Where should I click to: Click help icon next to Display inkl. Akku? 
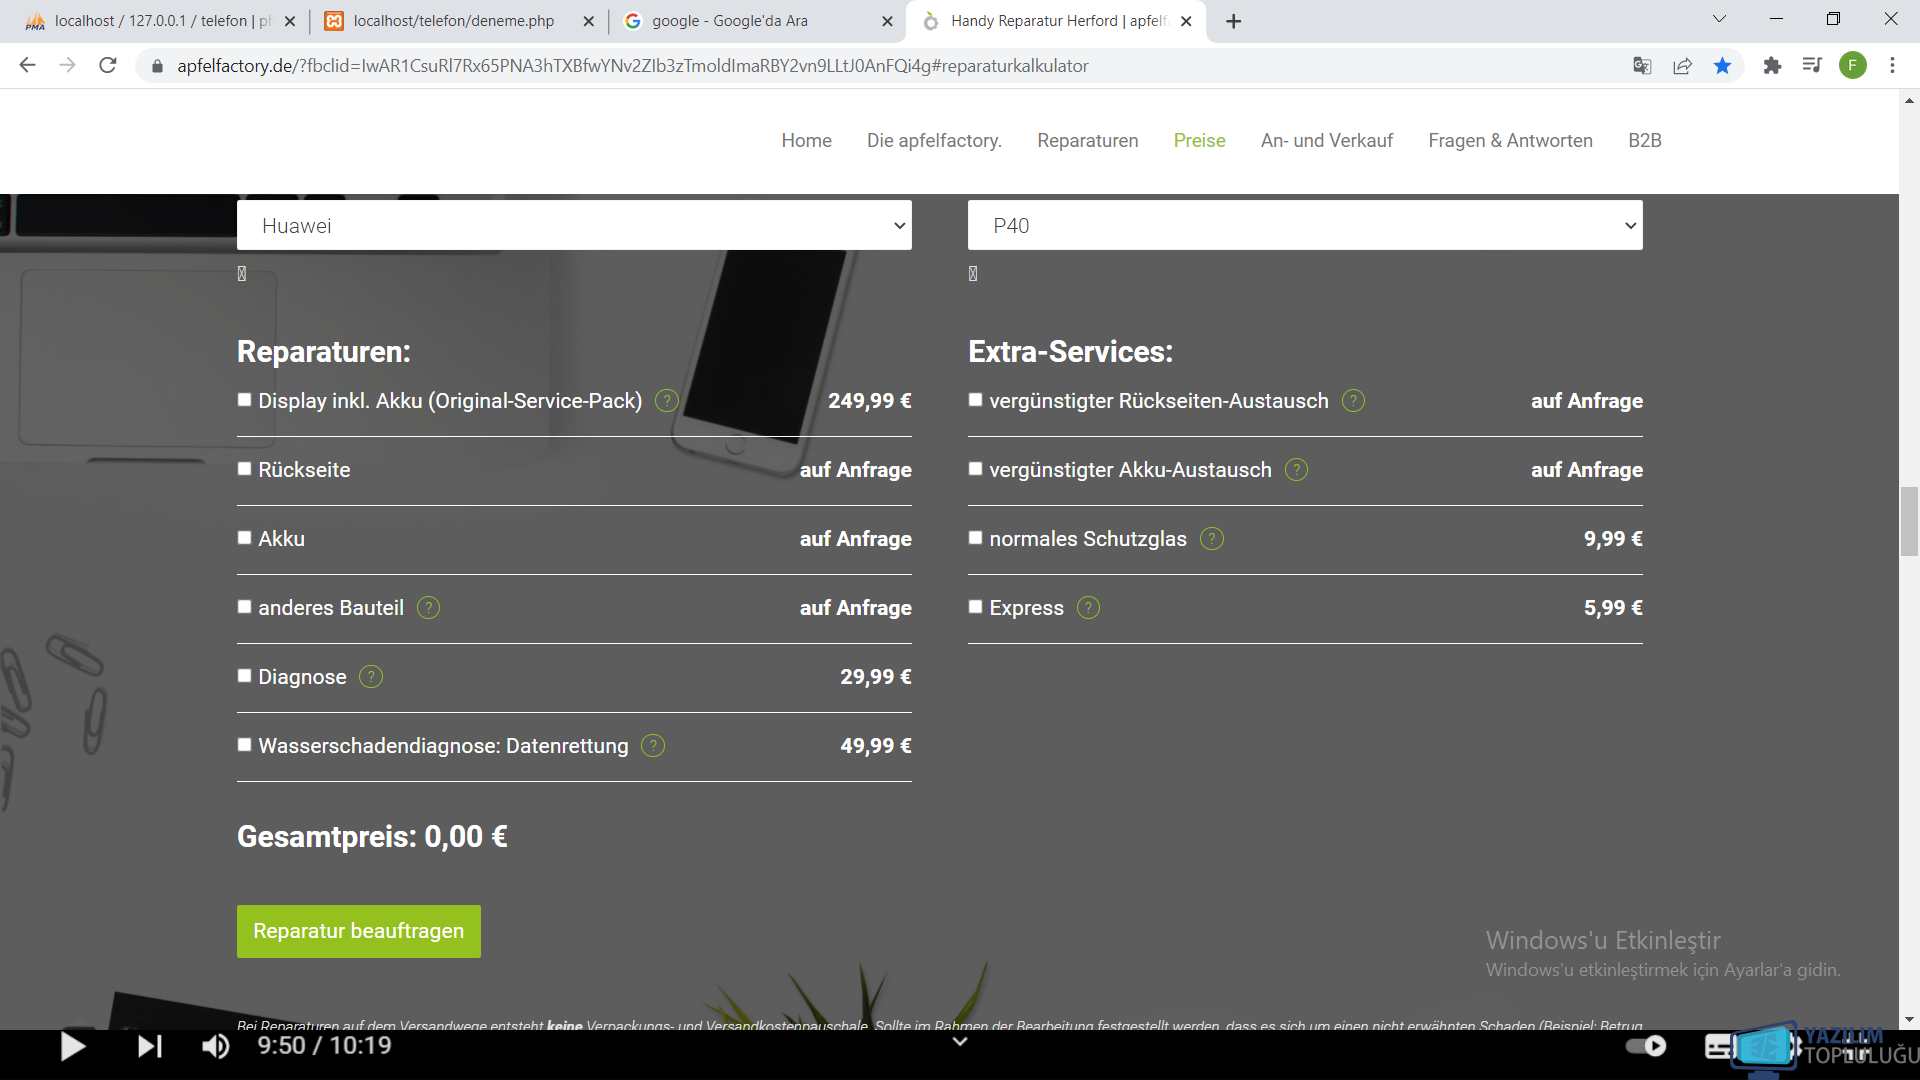[667, 401]
